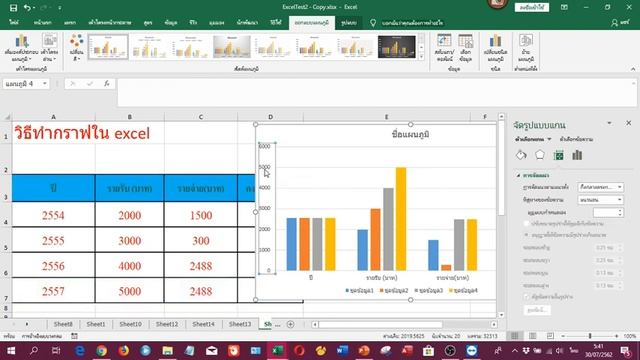Select the first chart style thumbnail

108,47
